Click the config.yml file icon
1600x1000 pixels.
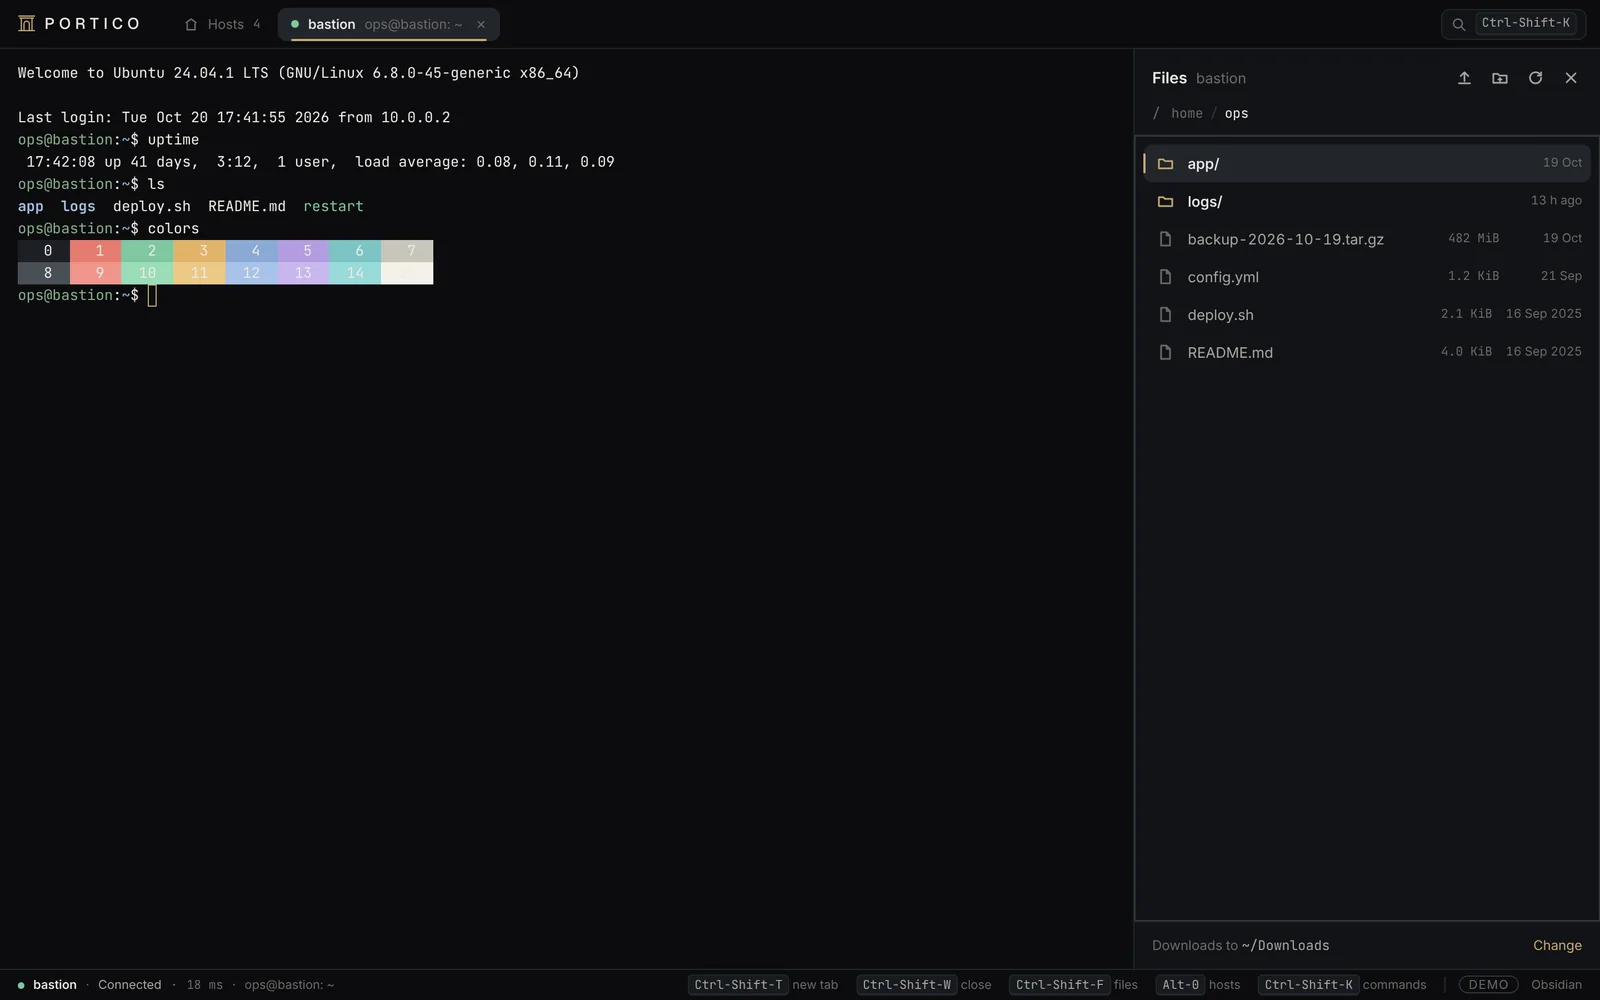1165,277
